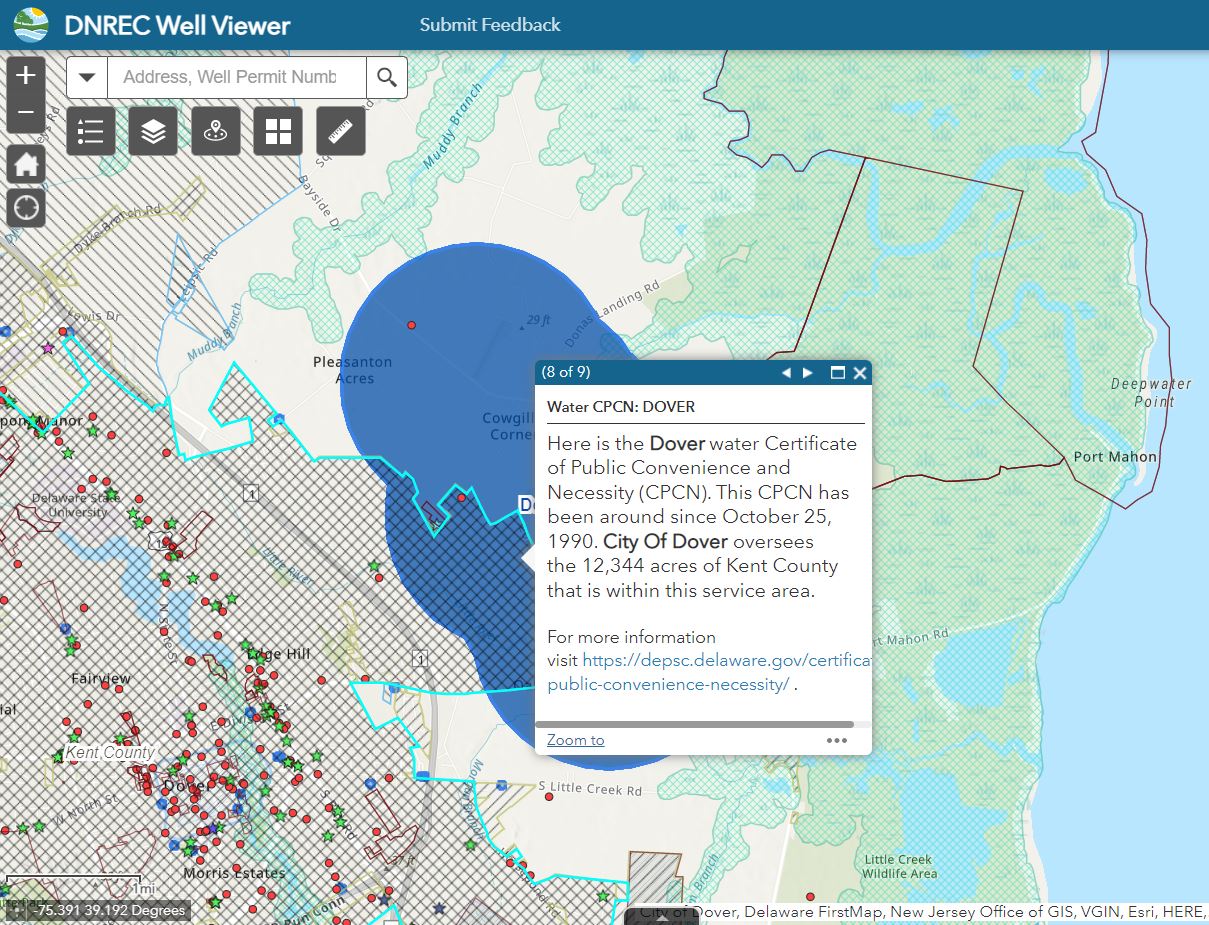The width and height of the screenshot is (1209, 925).
Task: Run search with the magnifier icon
Action: point(388,77)
